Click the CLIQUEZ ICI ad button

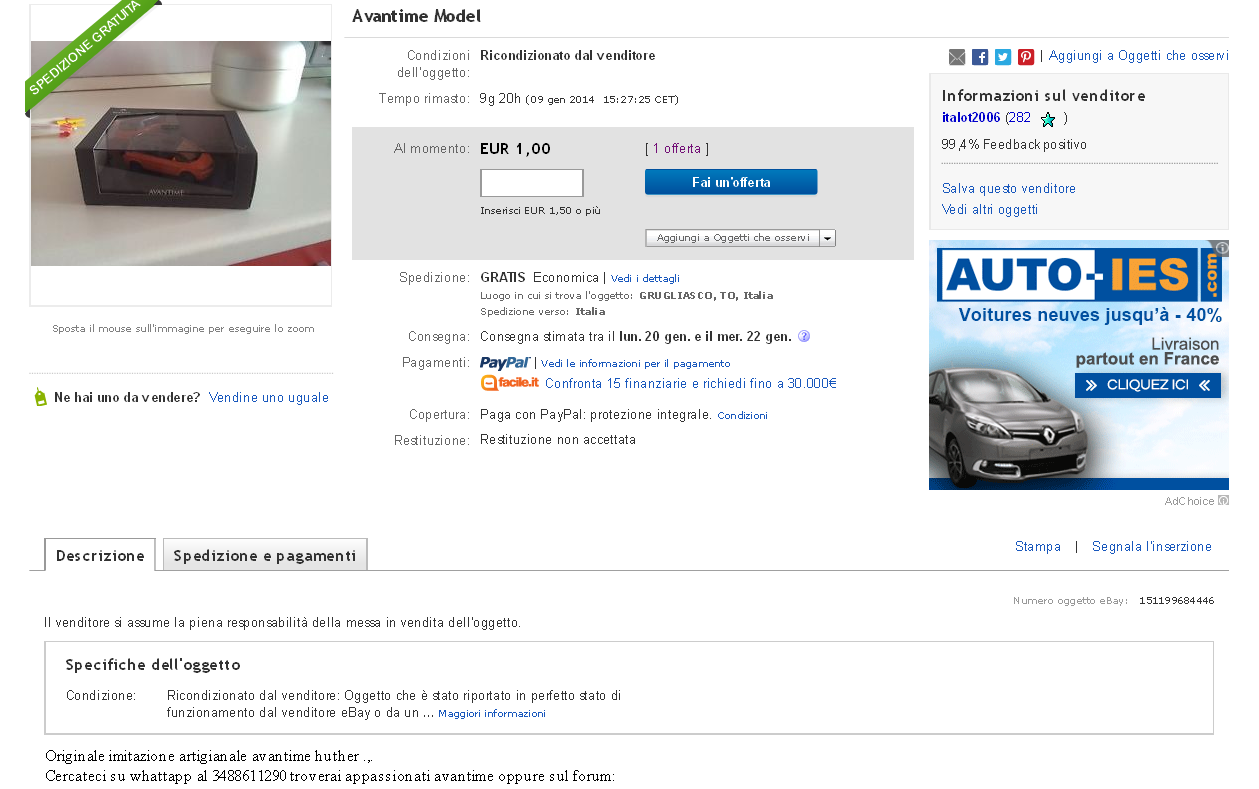tap(1148, 385)
